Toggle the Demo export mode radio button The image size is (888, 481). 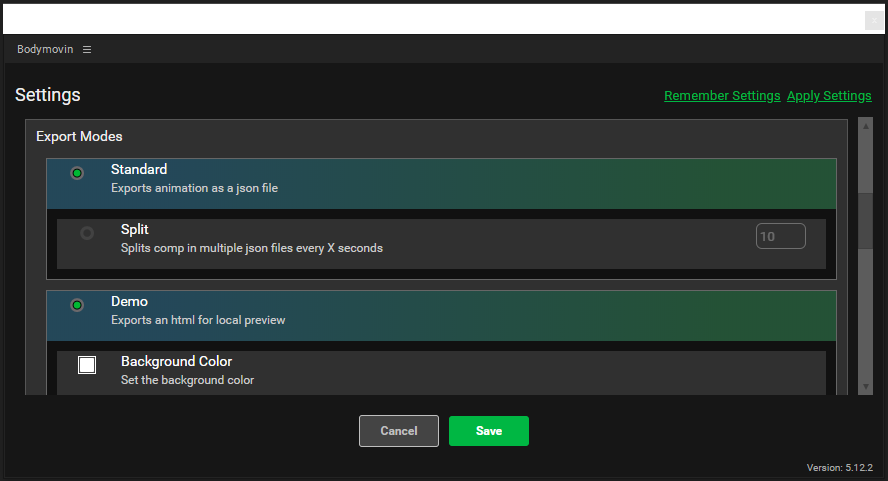[77, 305]
